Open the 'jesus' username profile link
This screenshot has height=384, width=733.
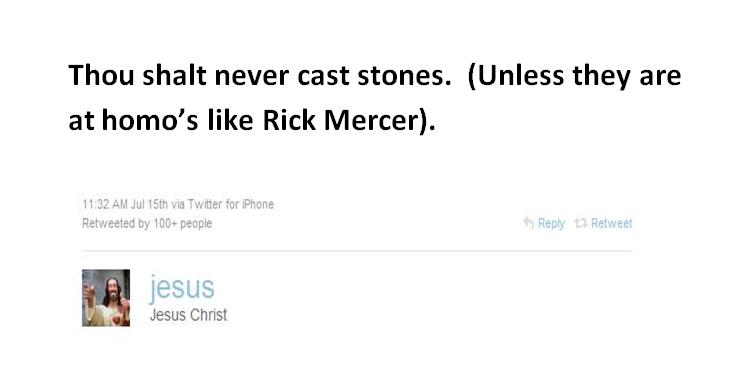click(182, 287)
